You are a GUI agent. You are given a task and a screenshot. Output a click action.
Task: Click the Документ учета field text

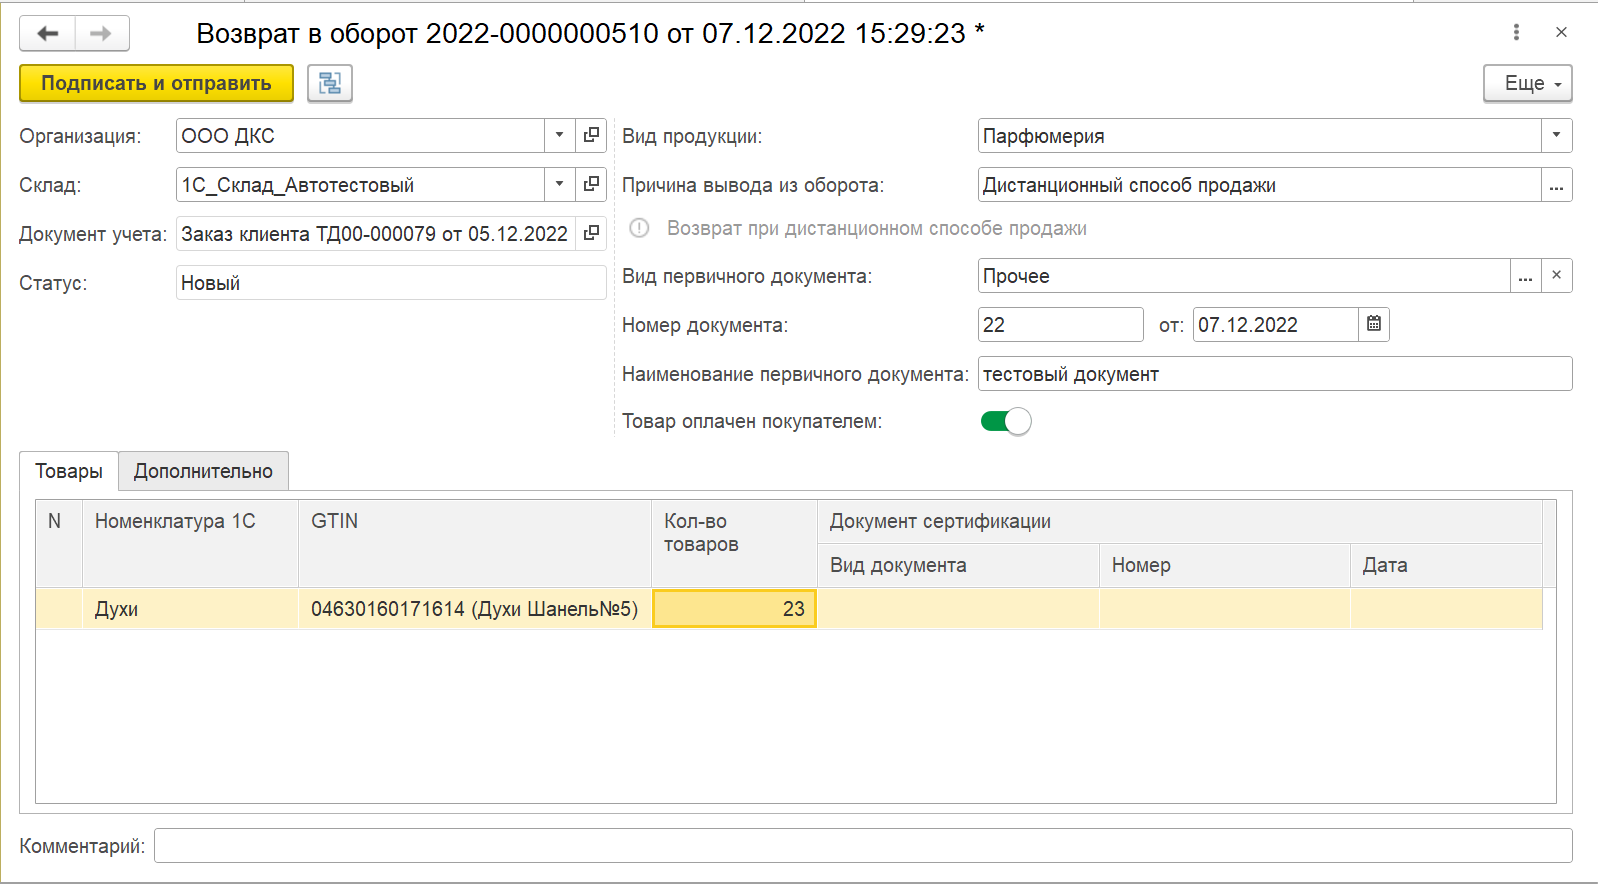[x=375, y=234]
